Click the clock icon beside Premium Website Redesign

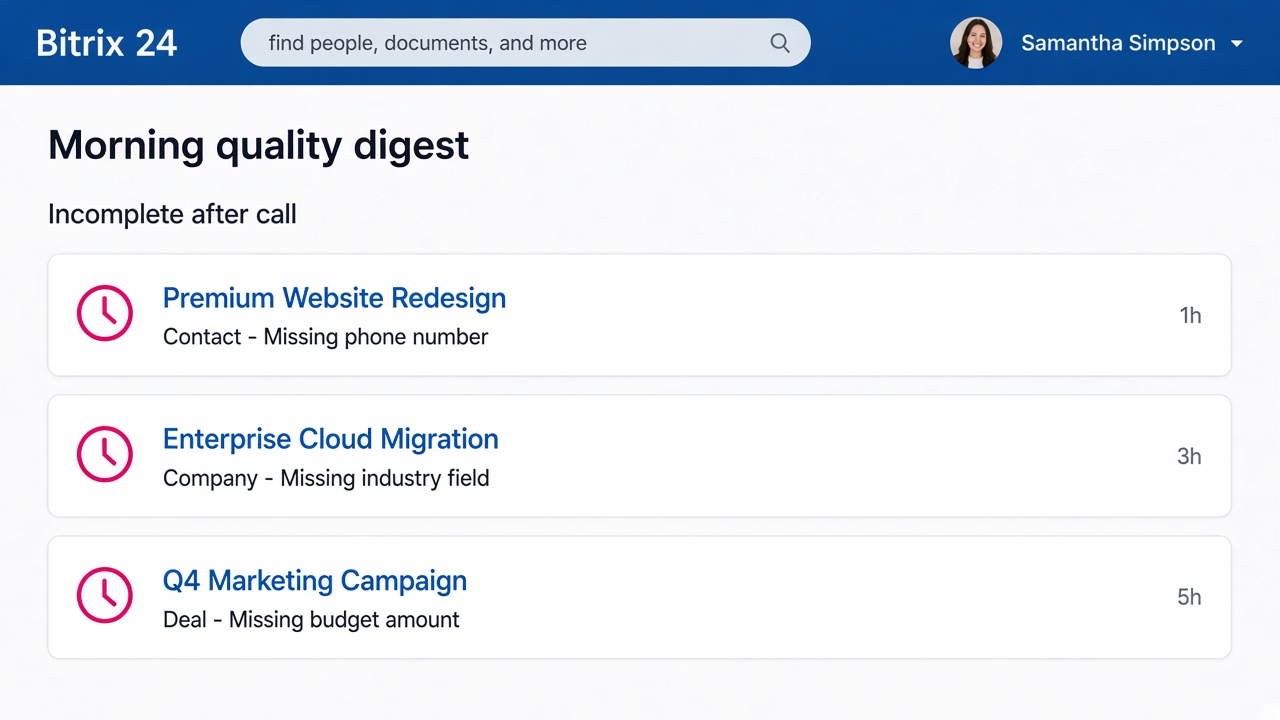point(105,313)
